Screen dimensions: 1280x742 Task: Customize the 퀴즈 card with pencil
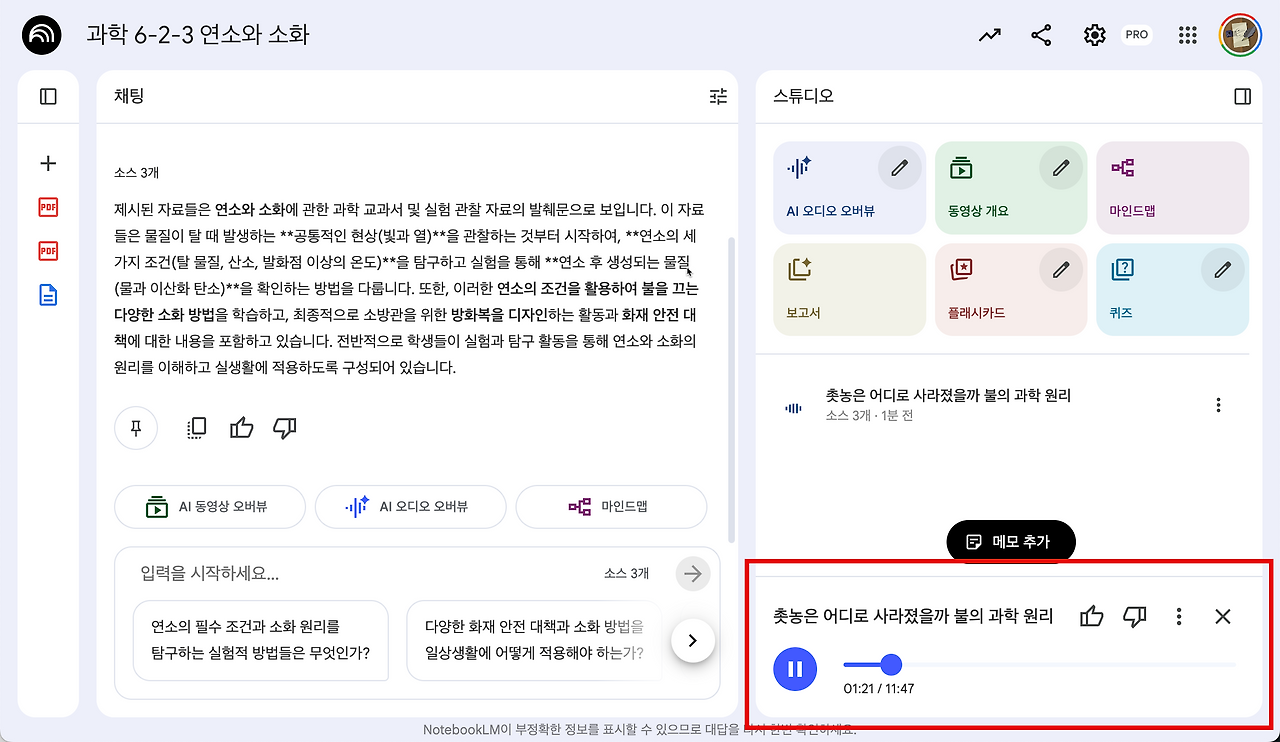(1222, 269)
